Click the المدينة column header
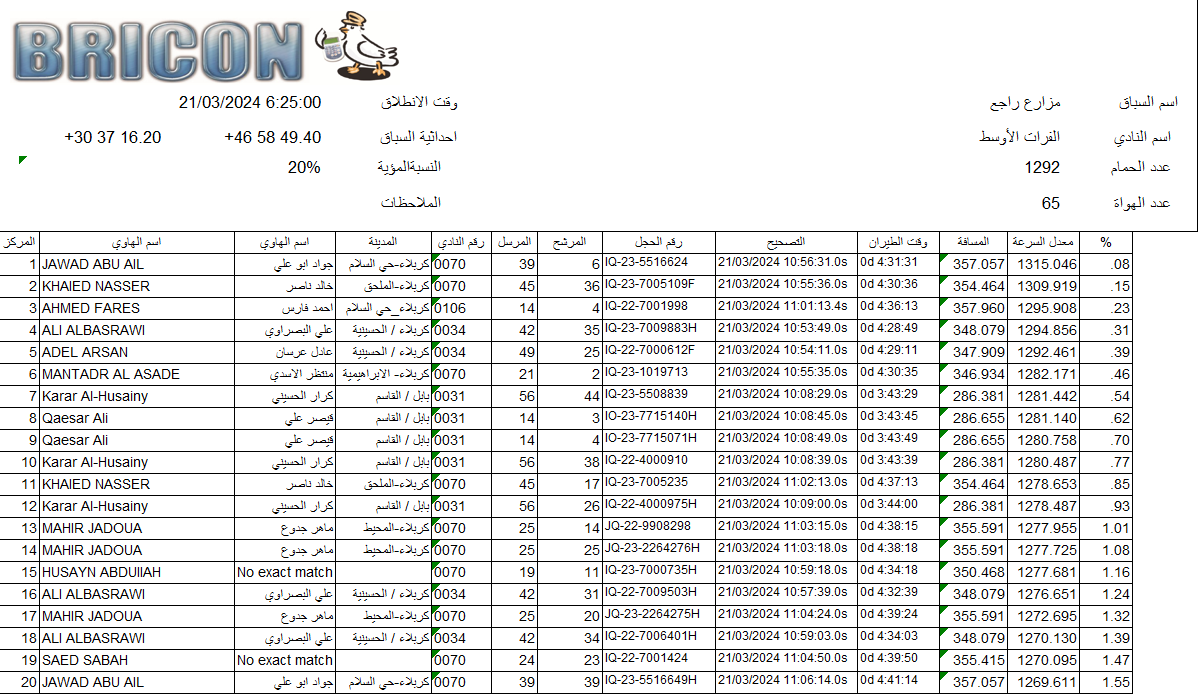 point(384,242)
